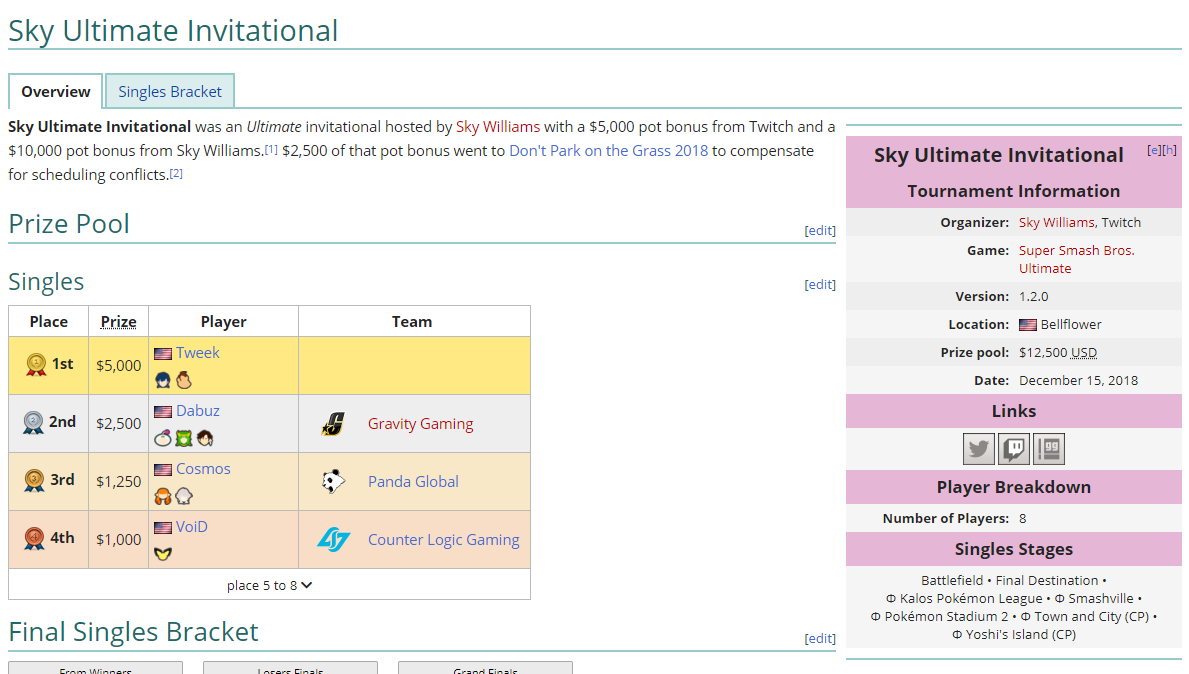Viewport: 1189px width, 674px height.
Task: Open Super Smash Bros. Ultimate game link
Action: click(x=1076, y=259)
